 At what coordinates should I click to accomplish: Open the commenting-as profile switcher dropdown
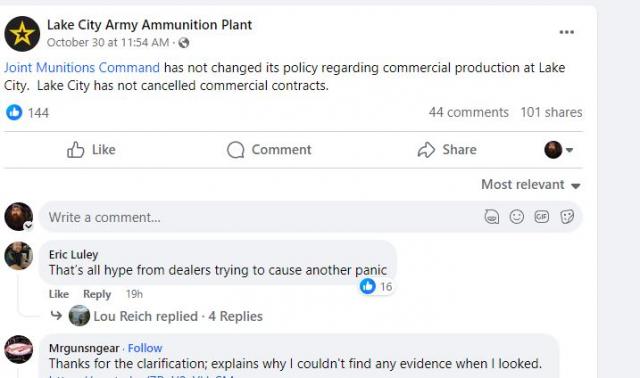coord(559,150)
